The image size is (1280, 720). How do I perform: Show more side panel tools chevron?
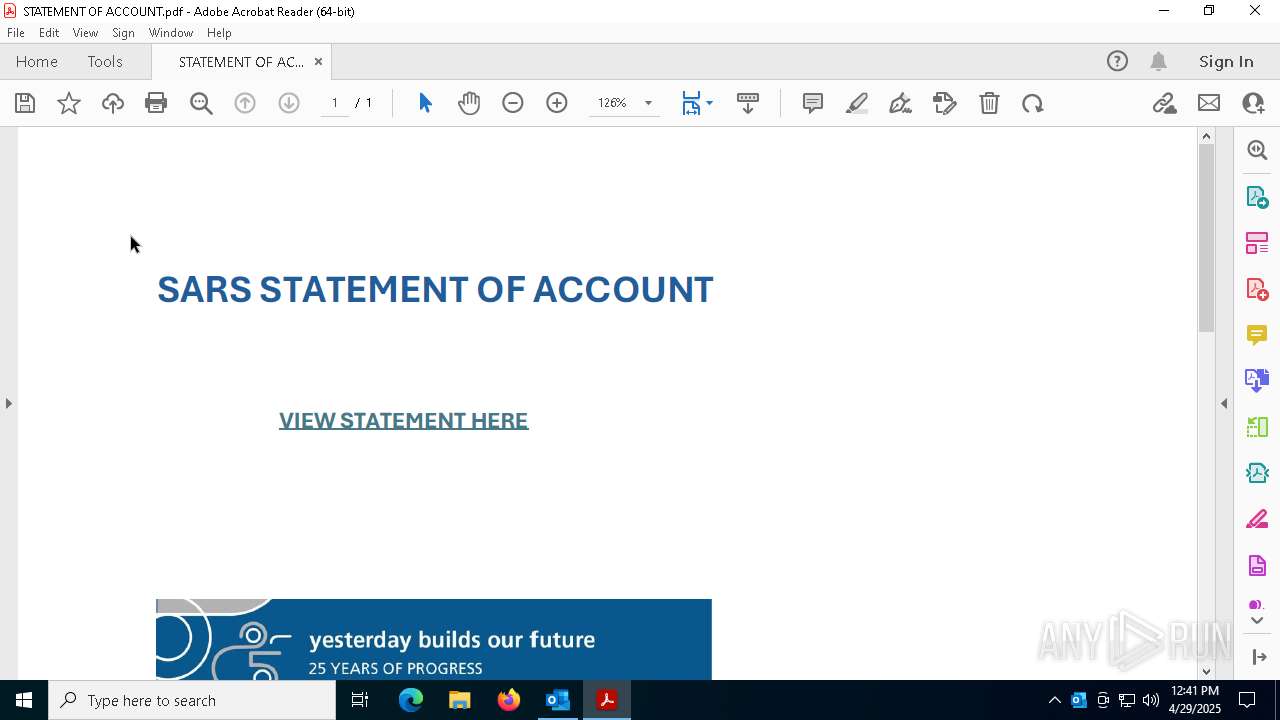click(x=1257, y=620)
